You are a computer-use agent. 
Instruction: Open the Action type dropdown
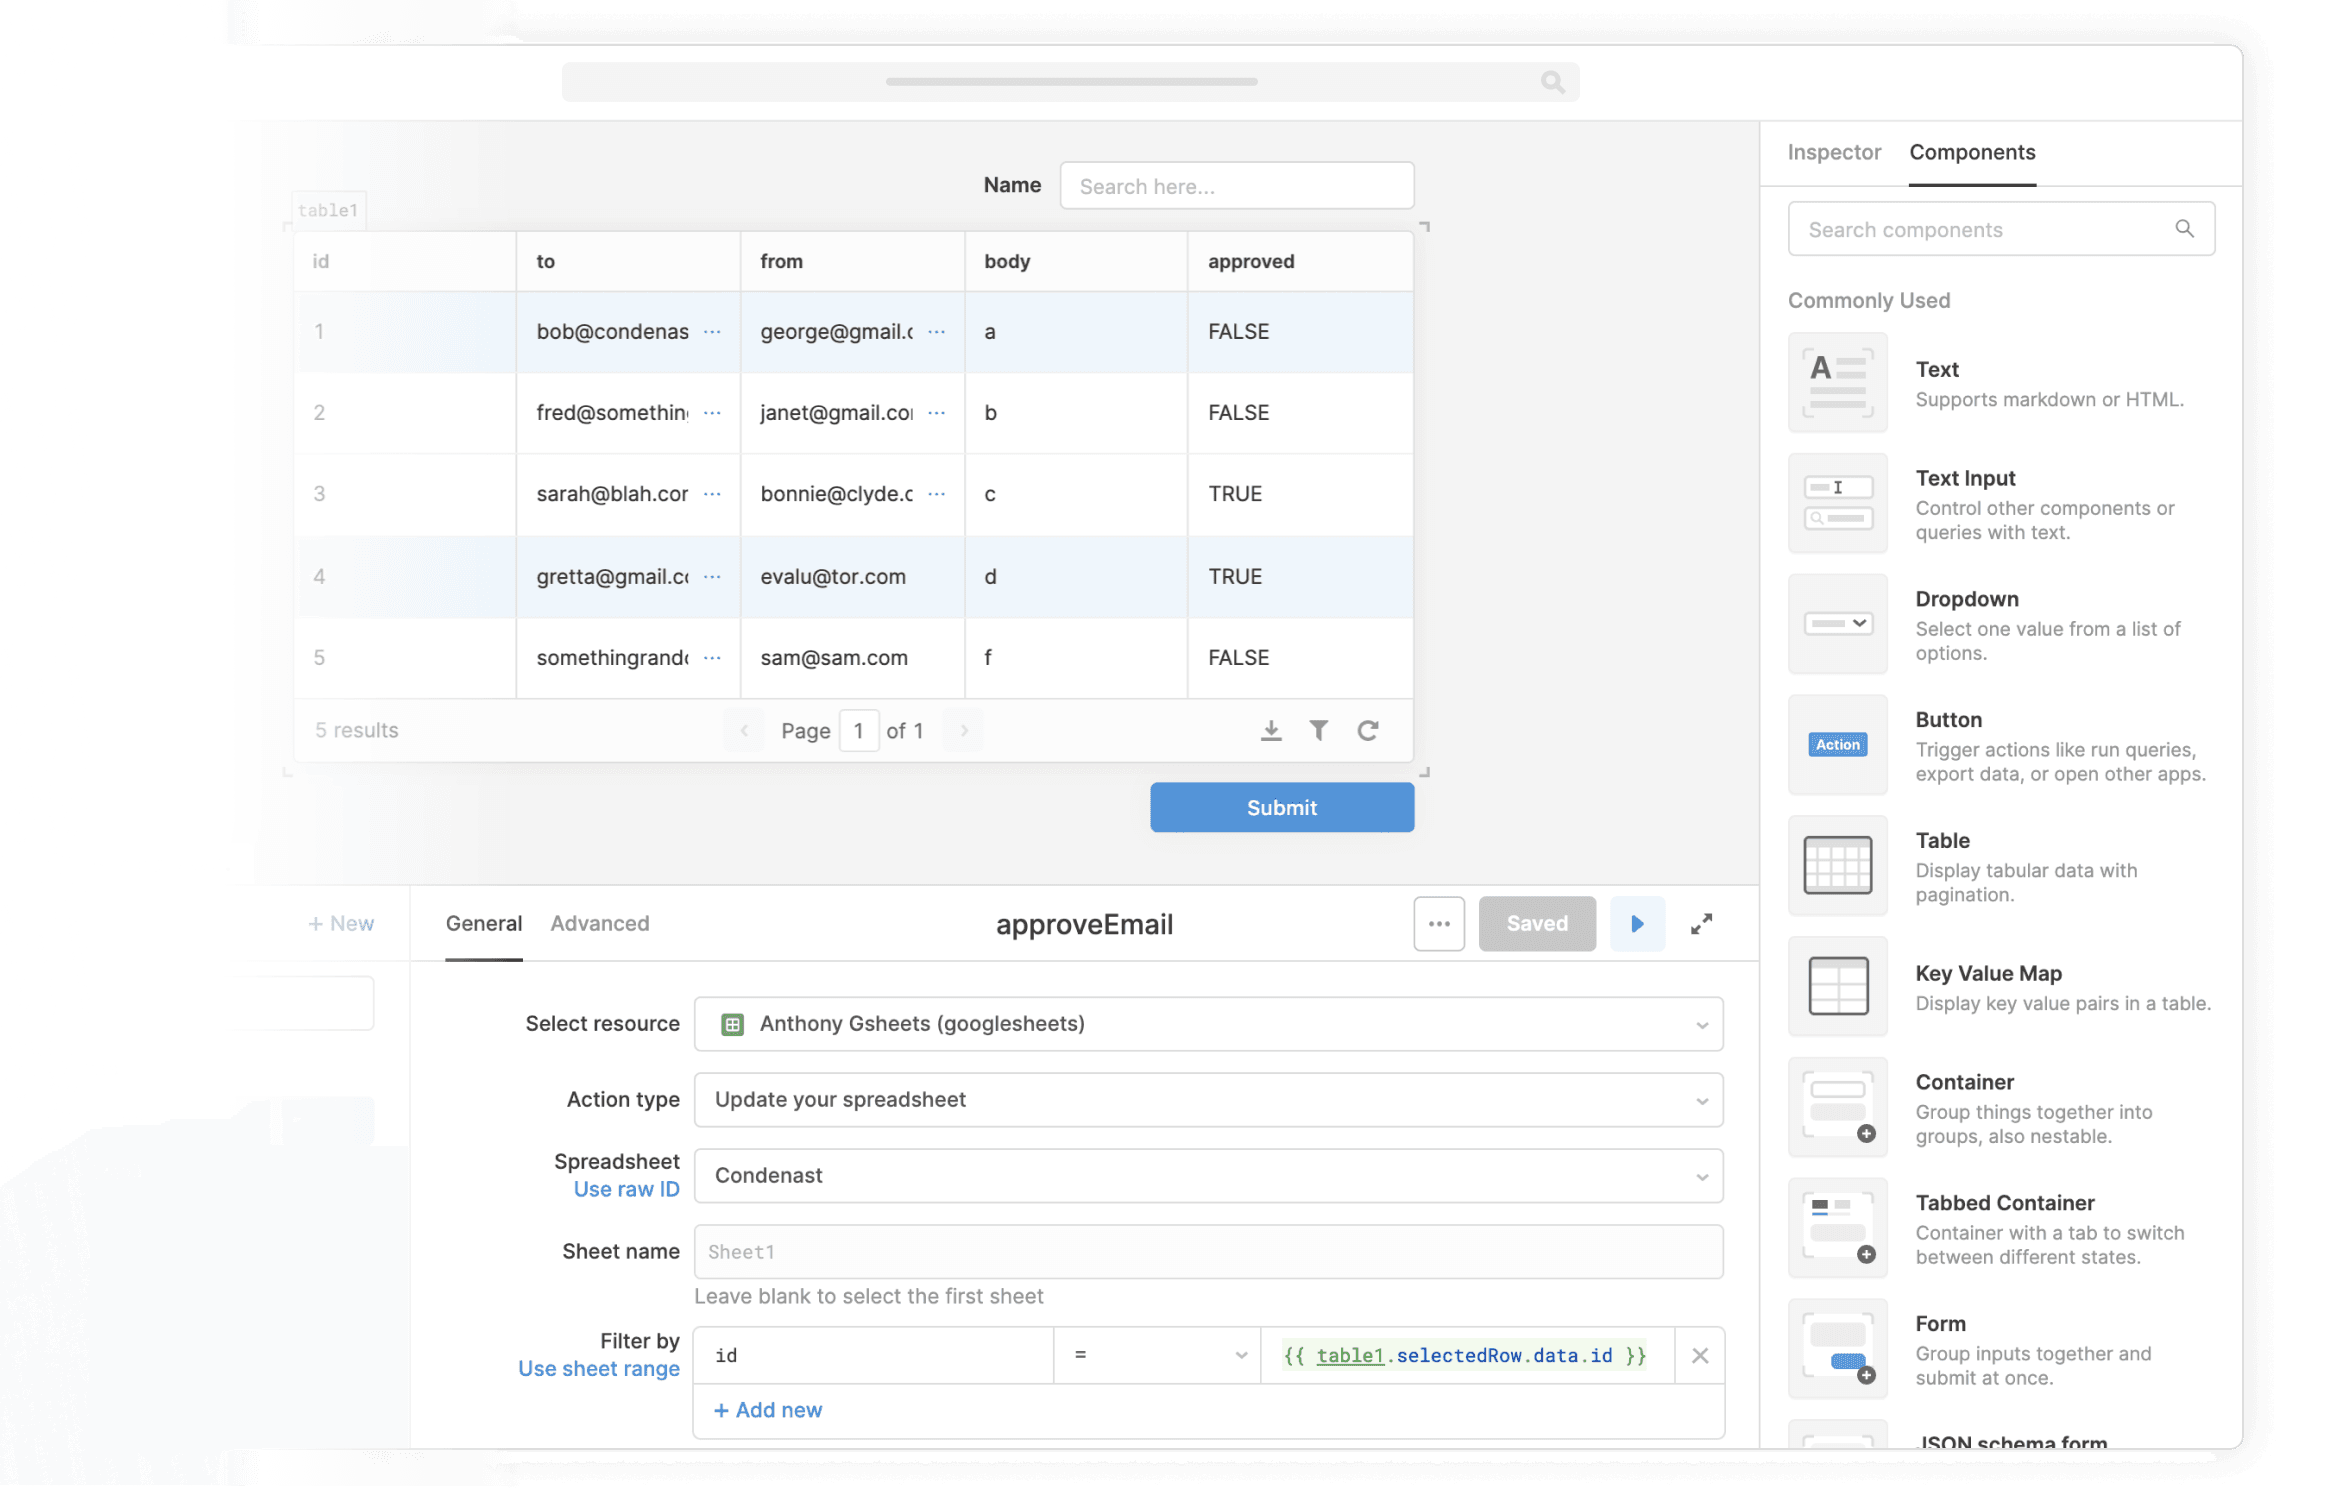(x=1703, y=1099)
